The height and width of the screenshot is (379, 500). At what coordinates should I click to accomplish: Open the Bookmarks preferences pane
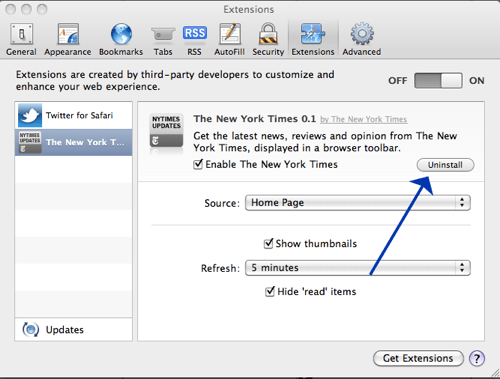tap(121, 39)
